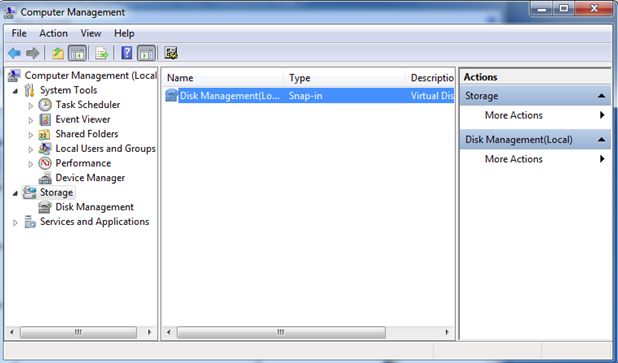Expand the Shared Folders node

(31, 135)
